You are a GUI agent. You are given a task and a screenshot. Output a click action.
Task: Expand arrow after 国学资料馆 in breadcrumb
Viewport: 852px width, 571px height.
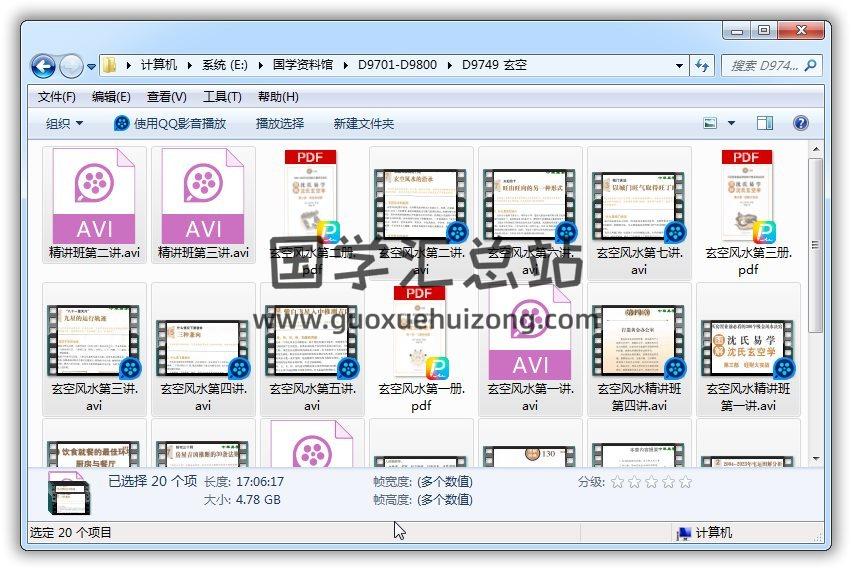(346, 66)
